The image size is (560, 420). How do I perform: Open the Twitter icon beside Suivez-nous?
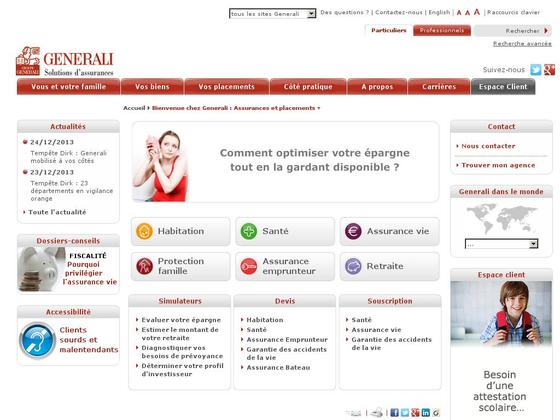(536, 70)
